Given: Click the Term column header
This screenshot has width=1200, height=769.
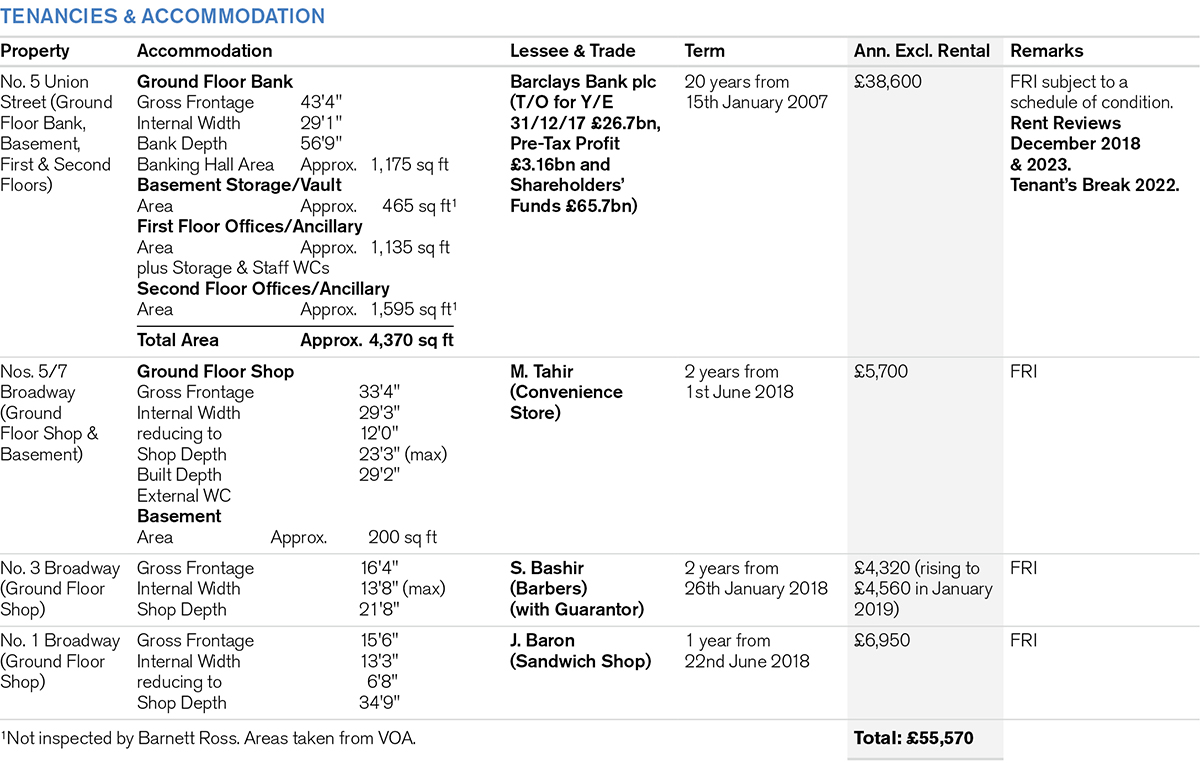Looking at the screenshot, I should coord(705,51).
